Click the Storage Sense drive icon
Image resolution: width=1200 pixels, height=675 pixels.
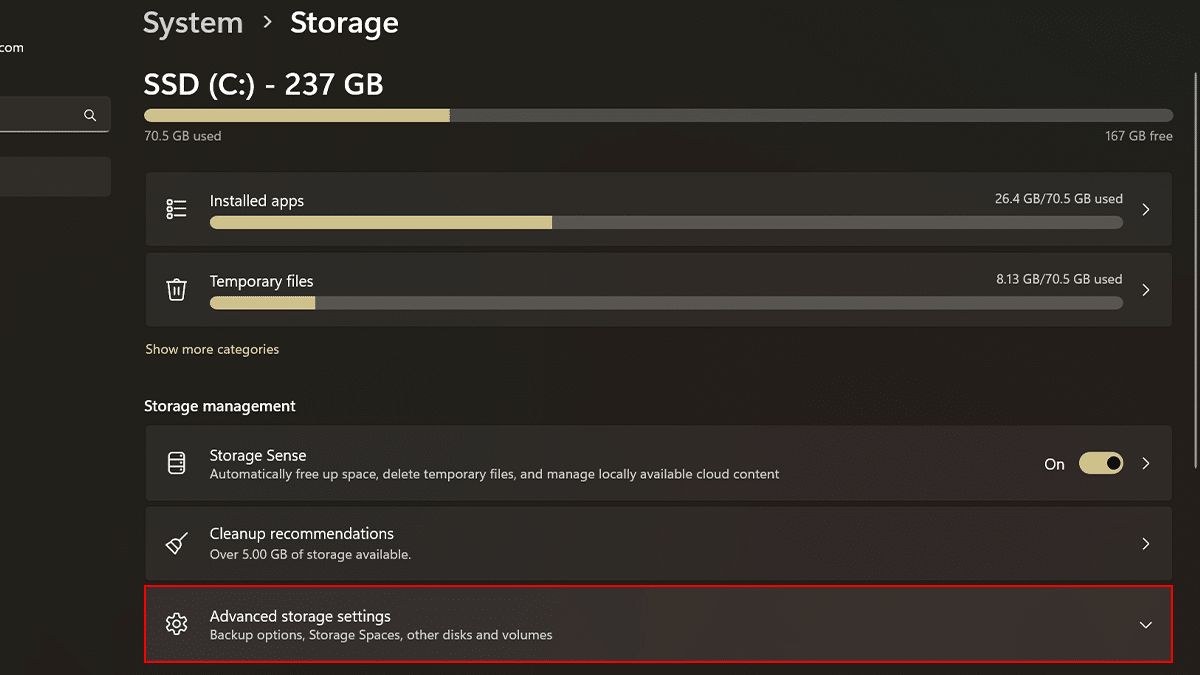coord(177,464)
